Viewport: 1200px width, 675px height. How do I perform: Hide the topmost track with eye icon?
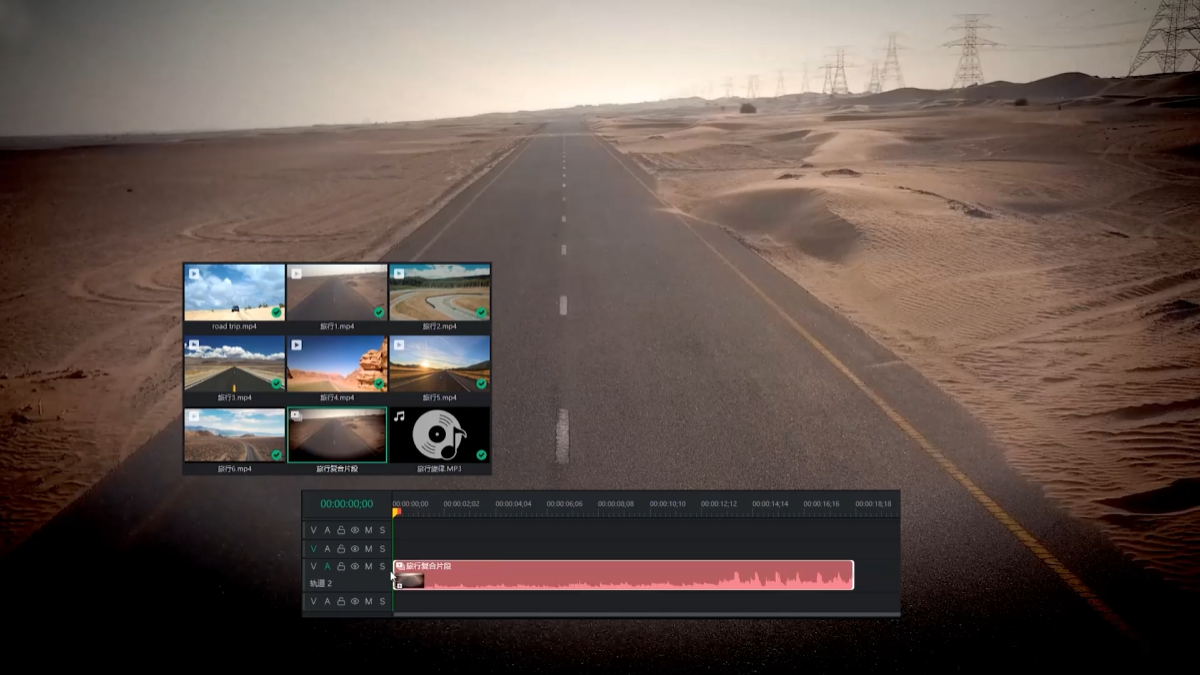(354, 530)
